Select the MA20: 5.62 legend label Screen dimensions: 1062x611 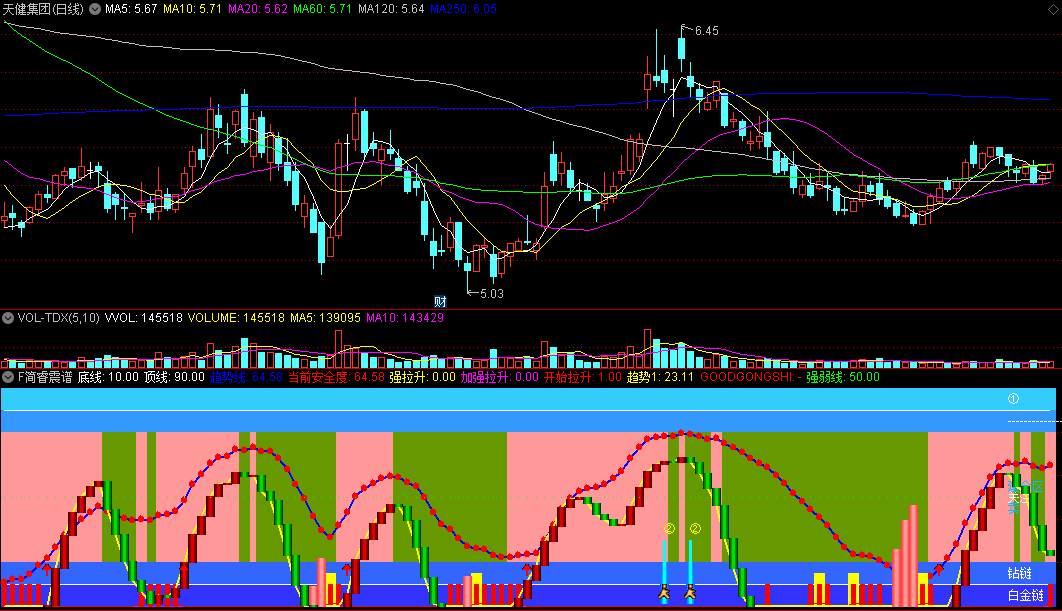click(x=257, y=9)
